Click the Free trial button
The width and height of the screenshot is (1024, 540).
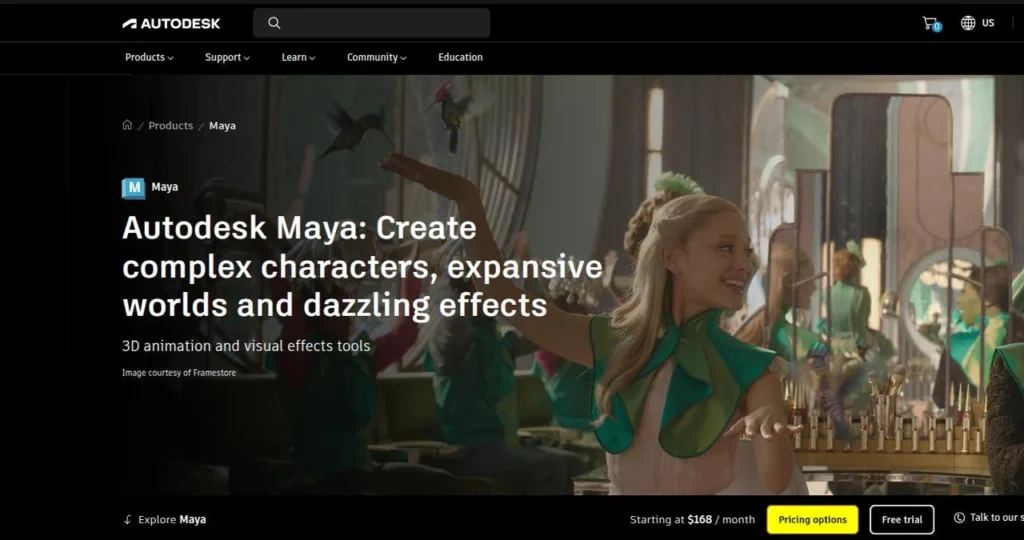(x=902, y=520)
